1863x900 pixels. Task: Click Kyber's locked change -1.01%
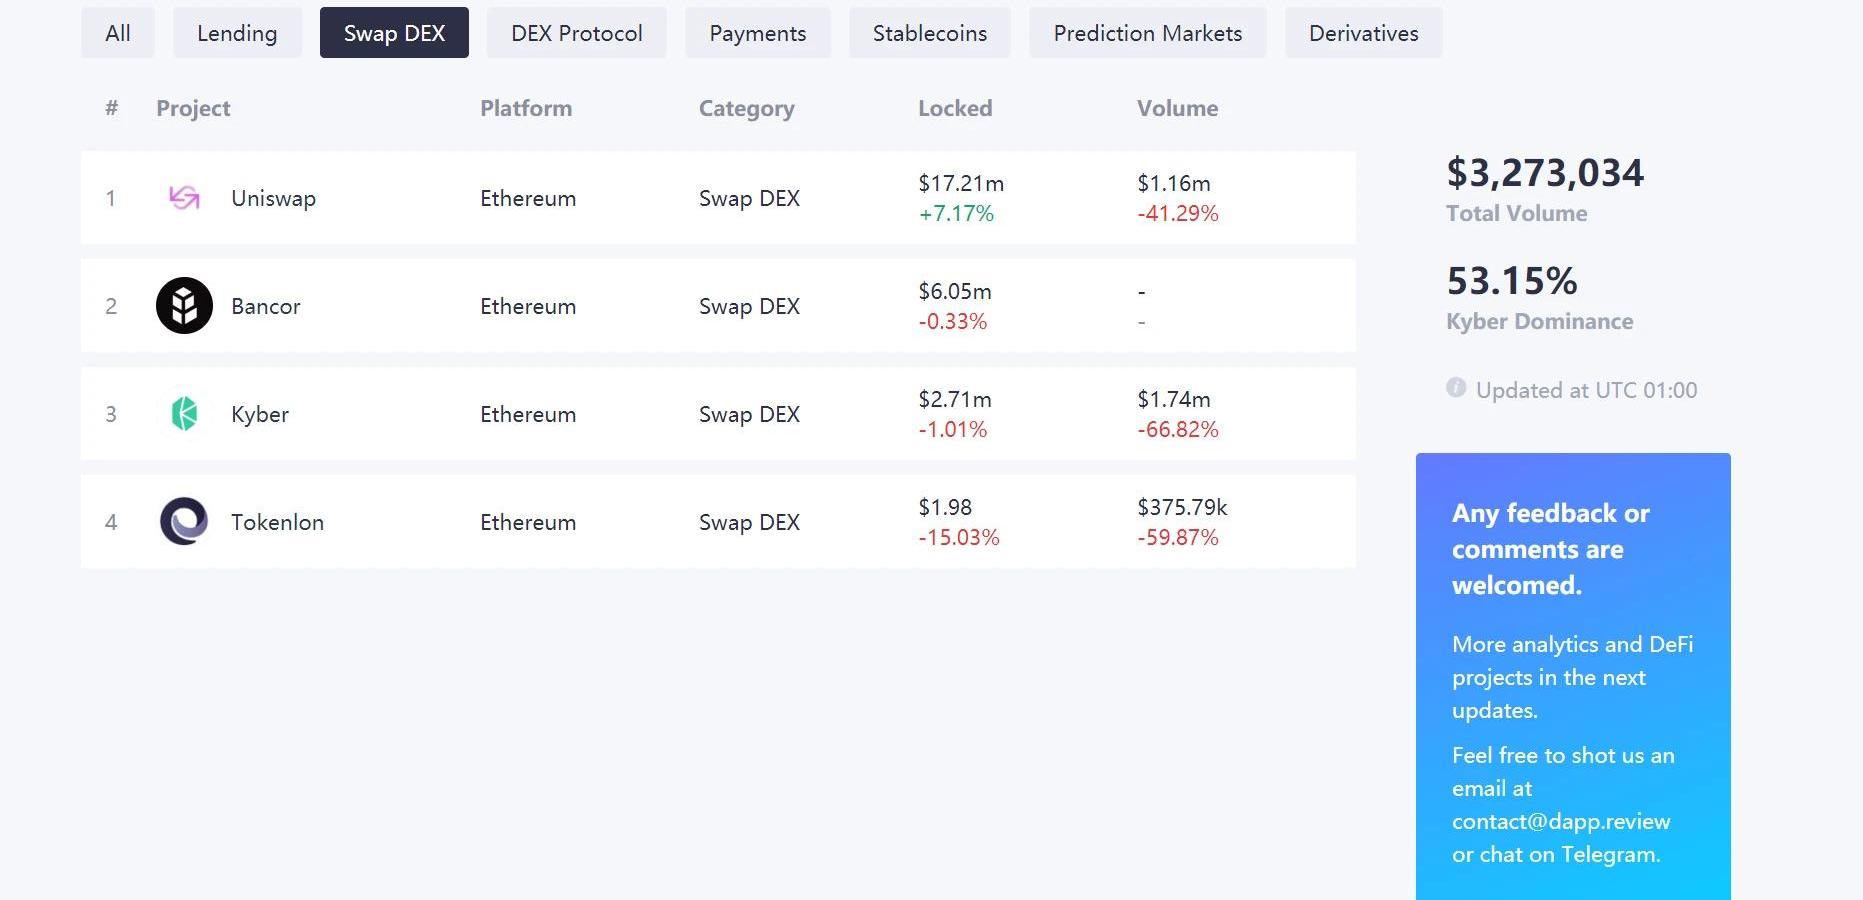953,429
